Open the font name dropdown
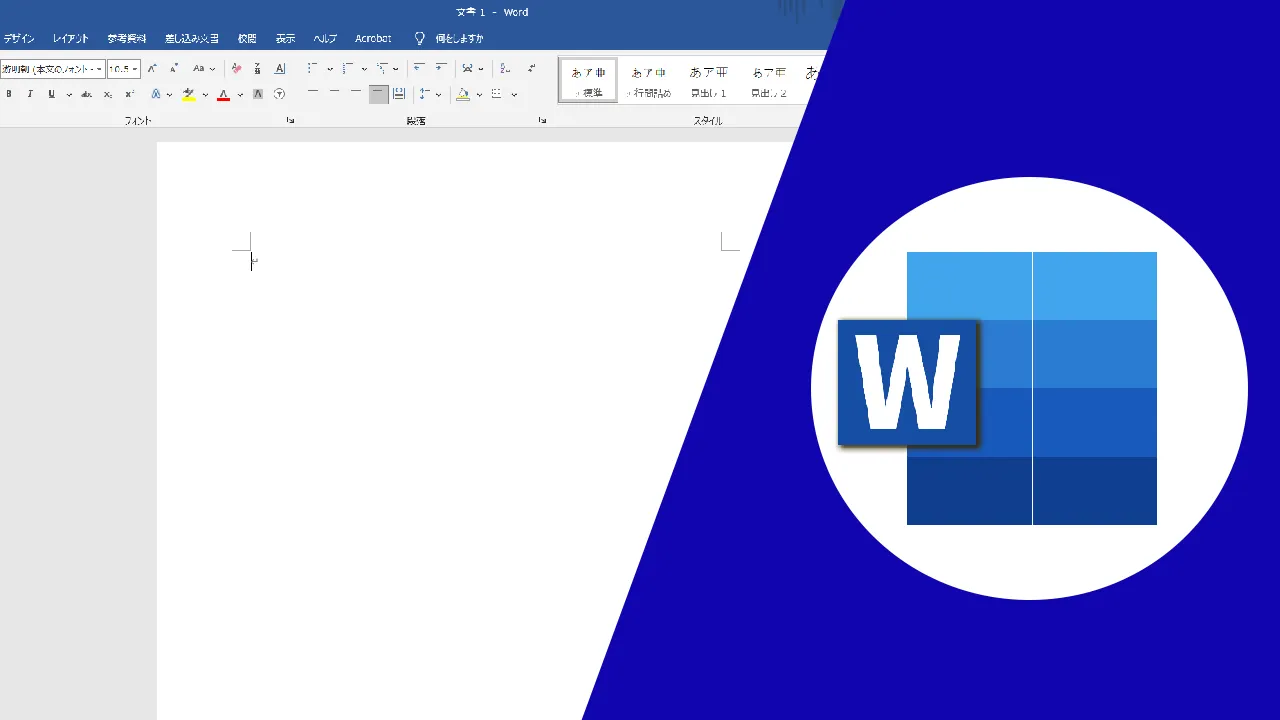 [99, 69]
